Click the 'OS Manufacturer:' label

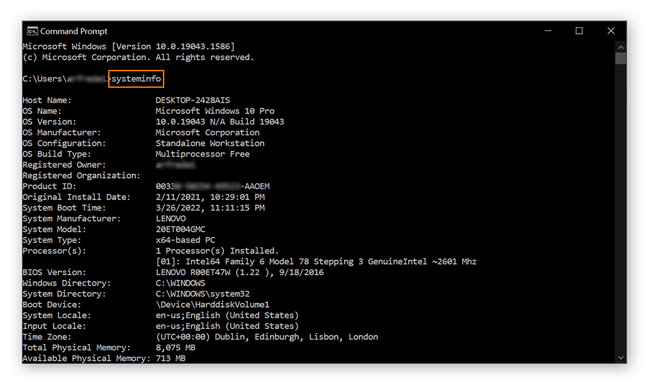click(x=62, y=132)
